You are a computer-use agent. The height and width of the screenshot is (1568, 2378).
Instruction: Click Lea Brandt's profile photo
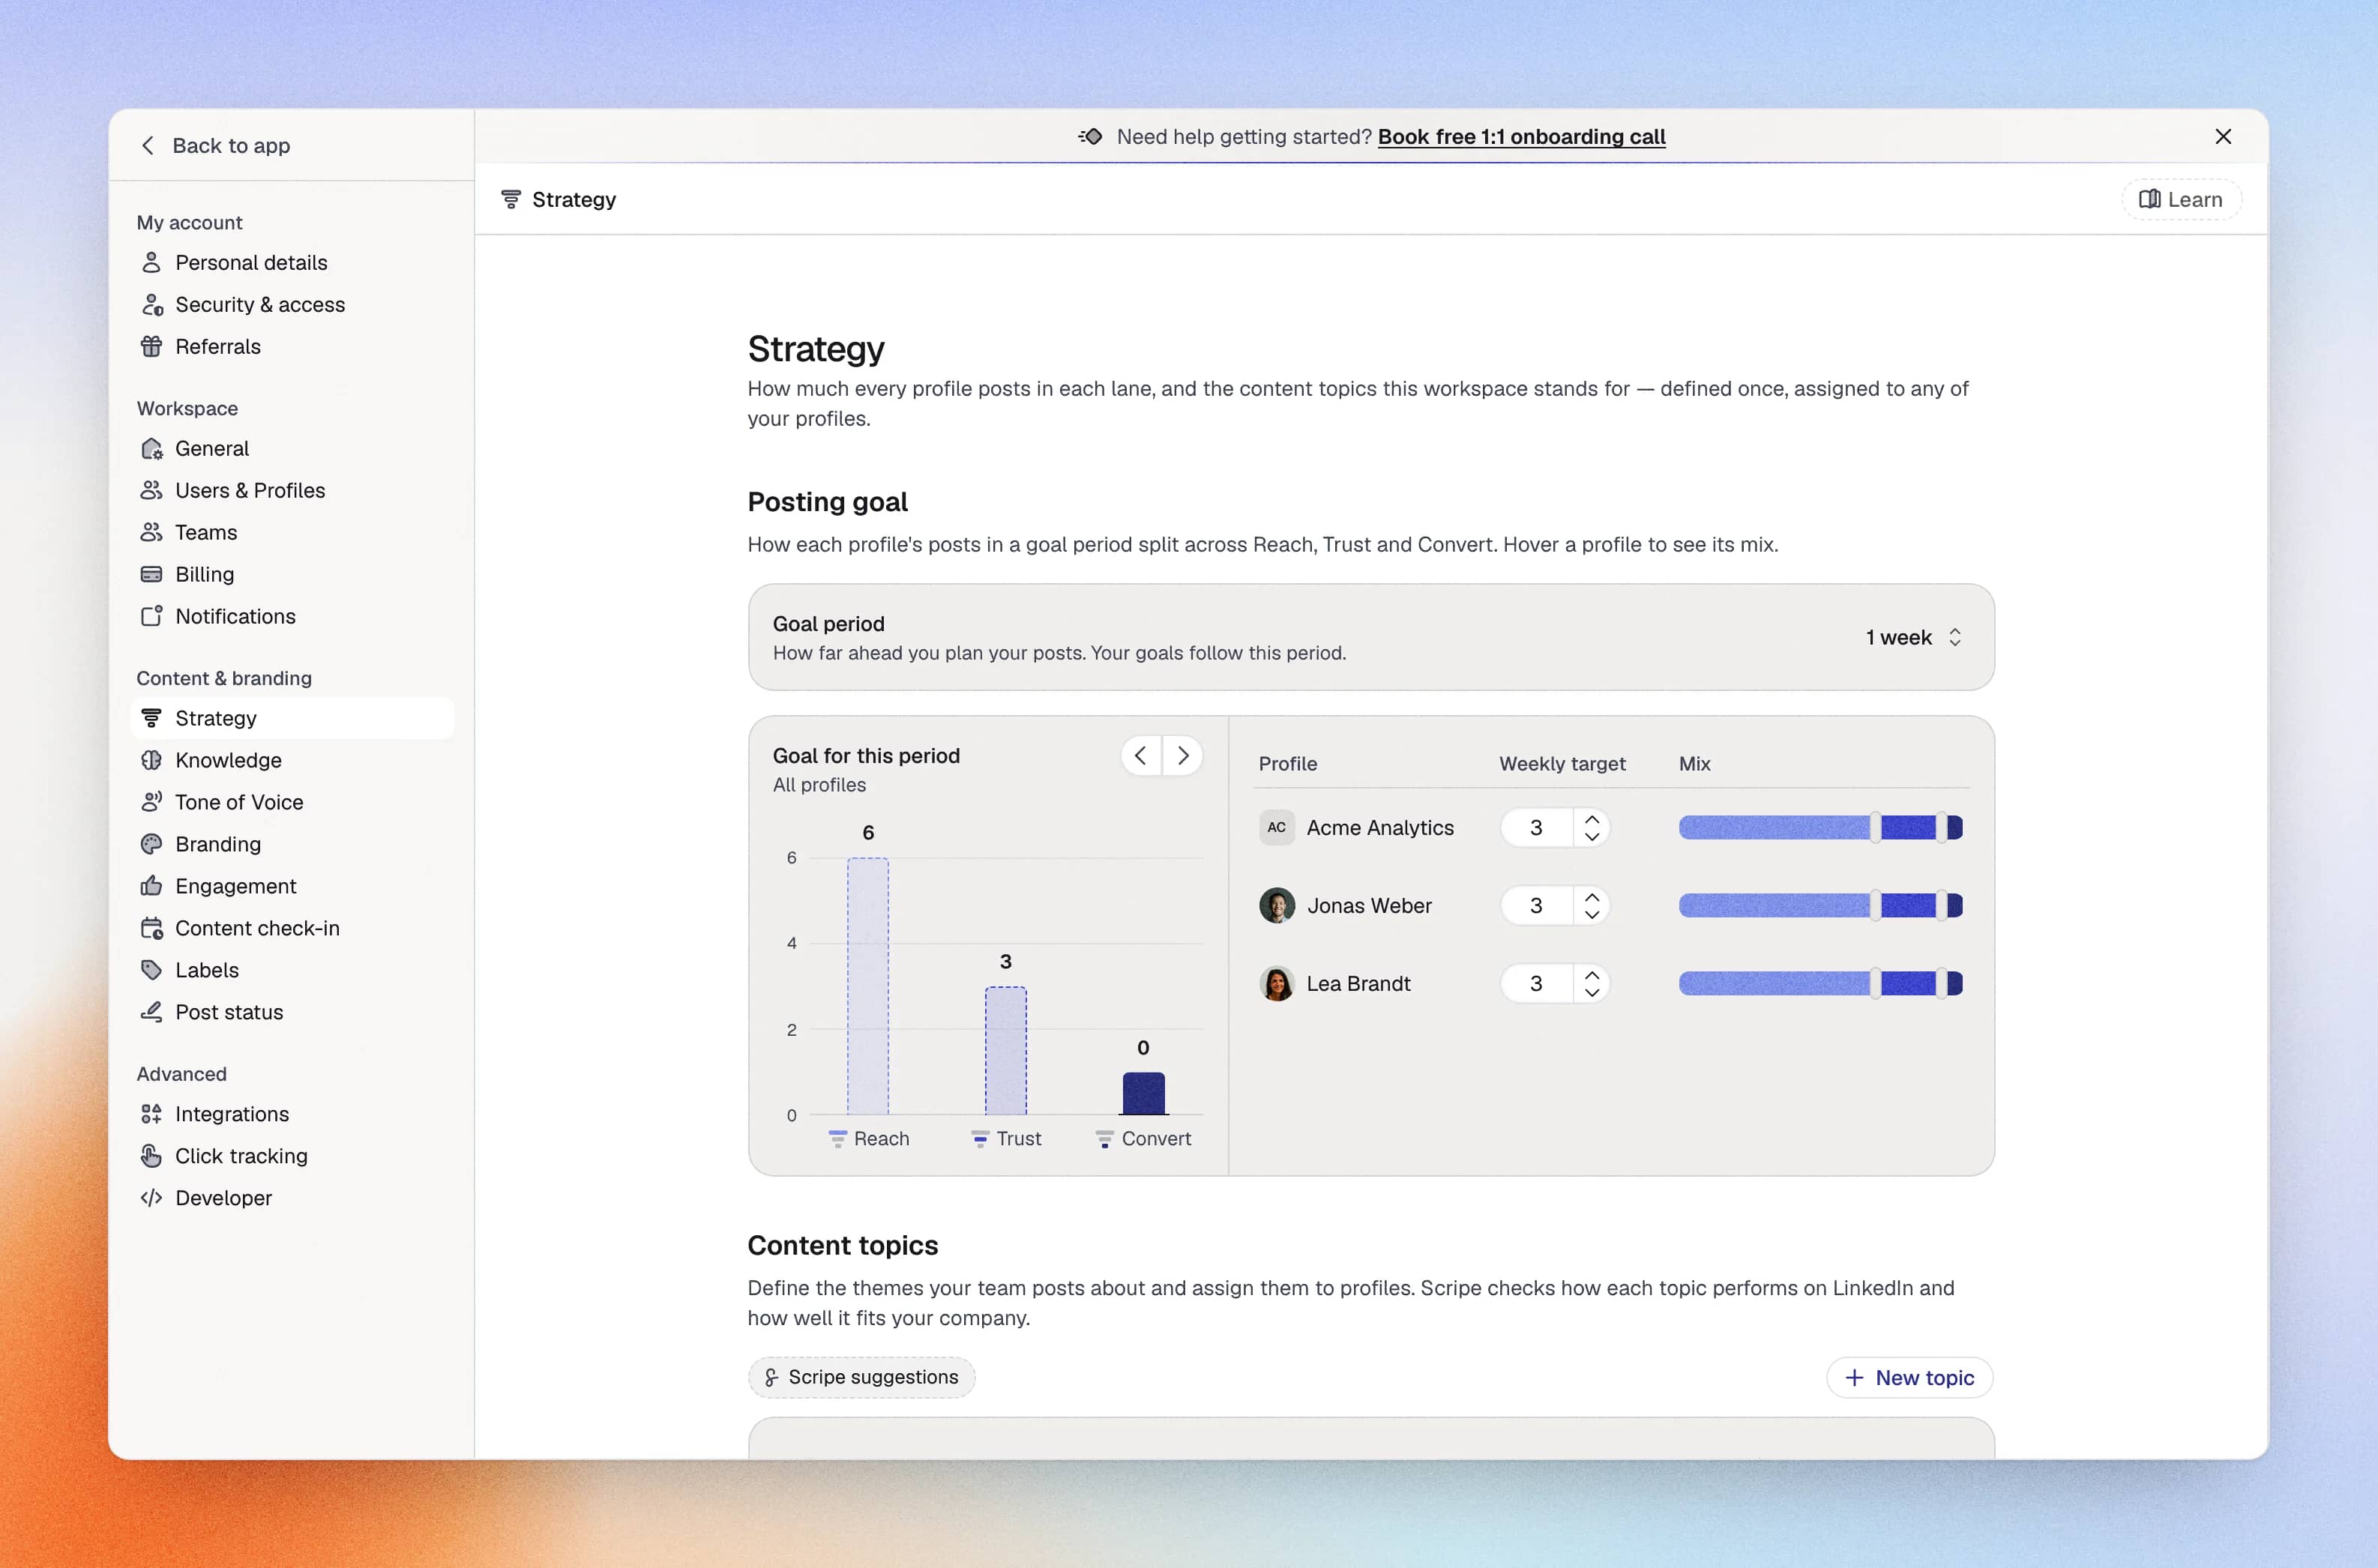(1276, 984)
